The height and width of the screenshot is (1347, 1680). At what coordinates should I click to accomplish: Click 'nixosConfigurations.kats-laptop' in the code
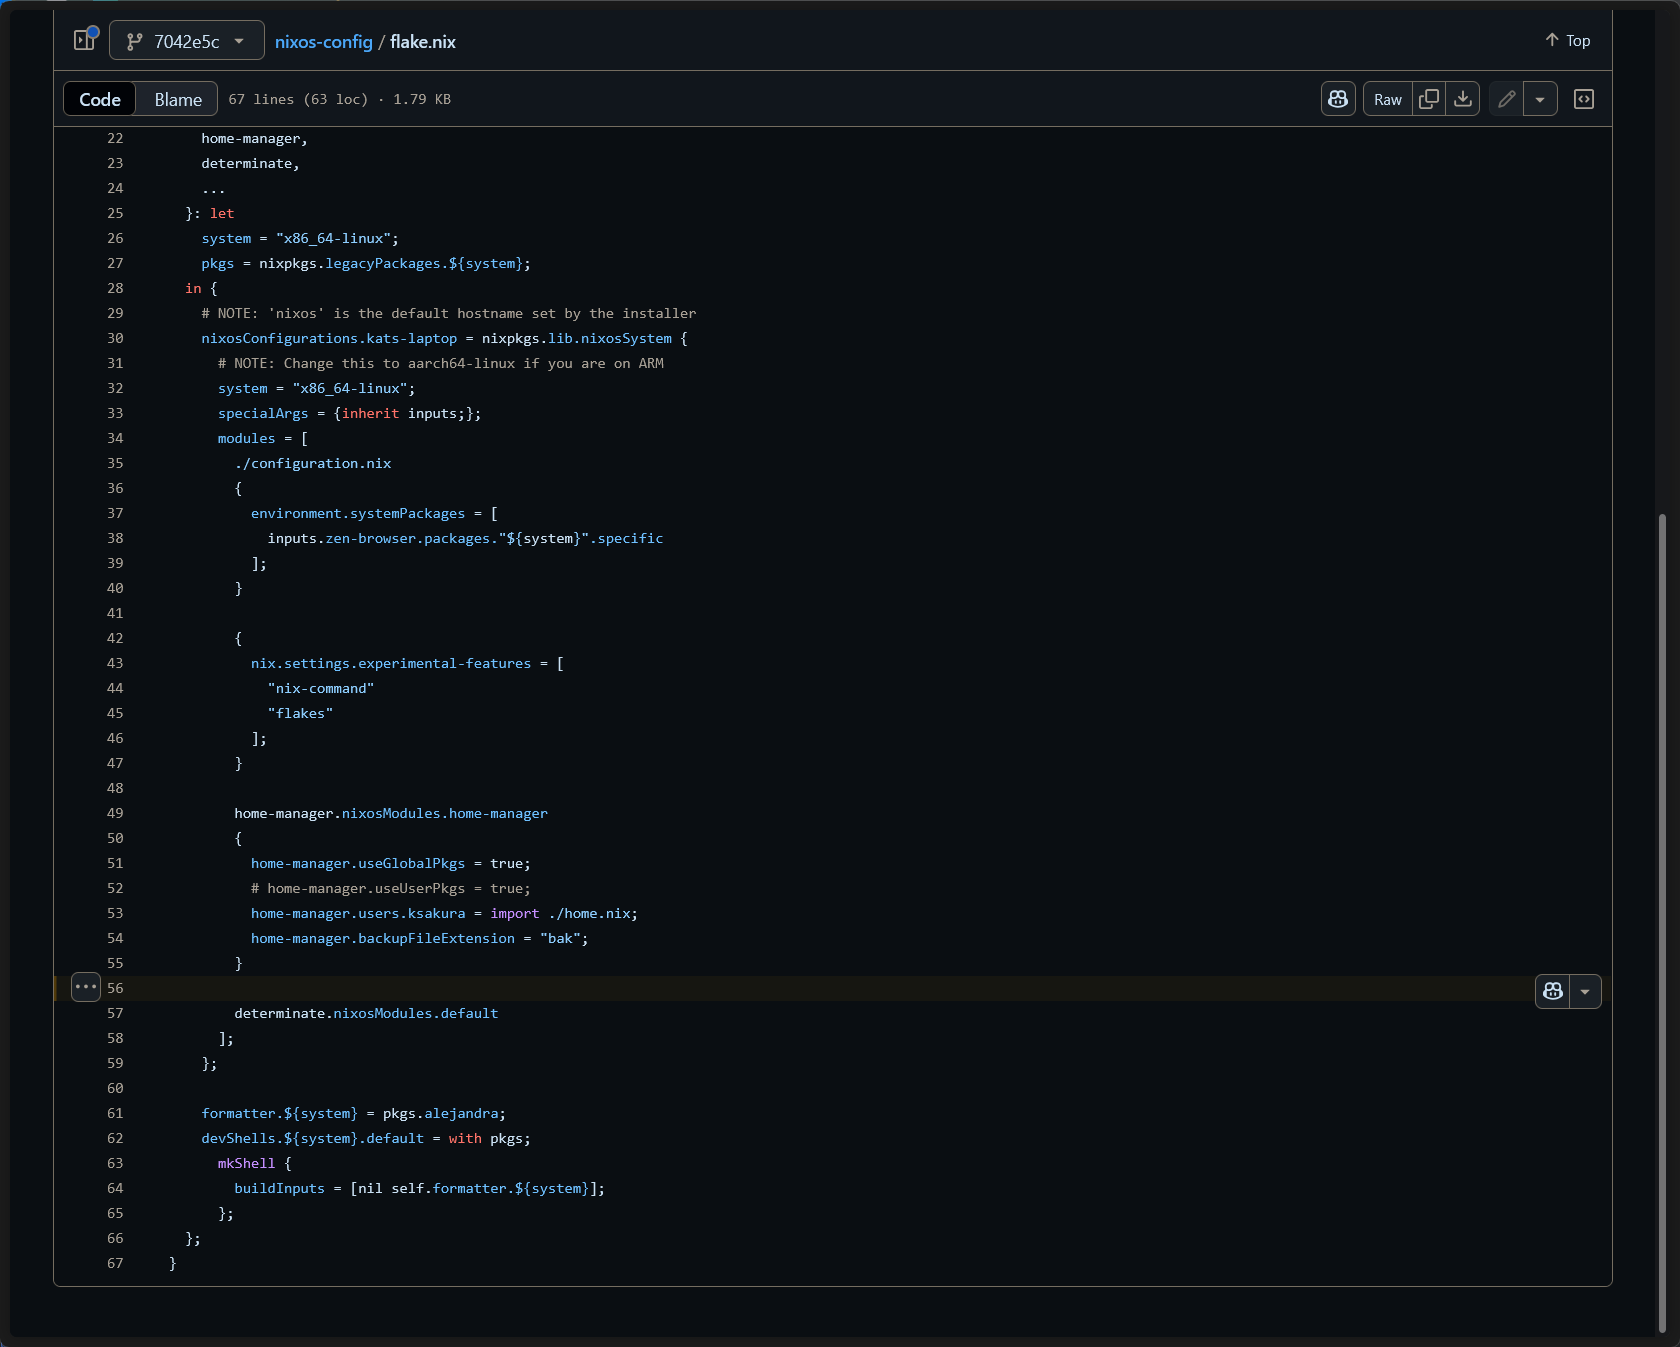coord(329,338)
